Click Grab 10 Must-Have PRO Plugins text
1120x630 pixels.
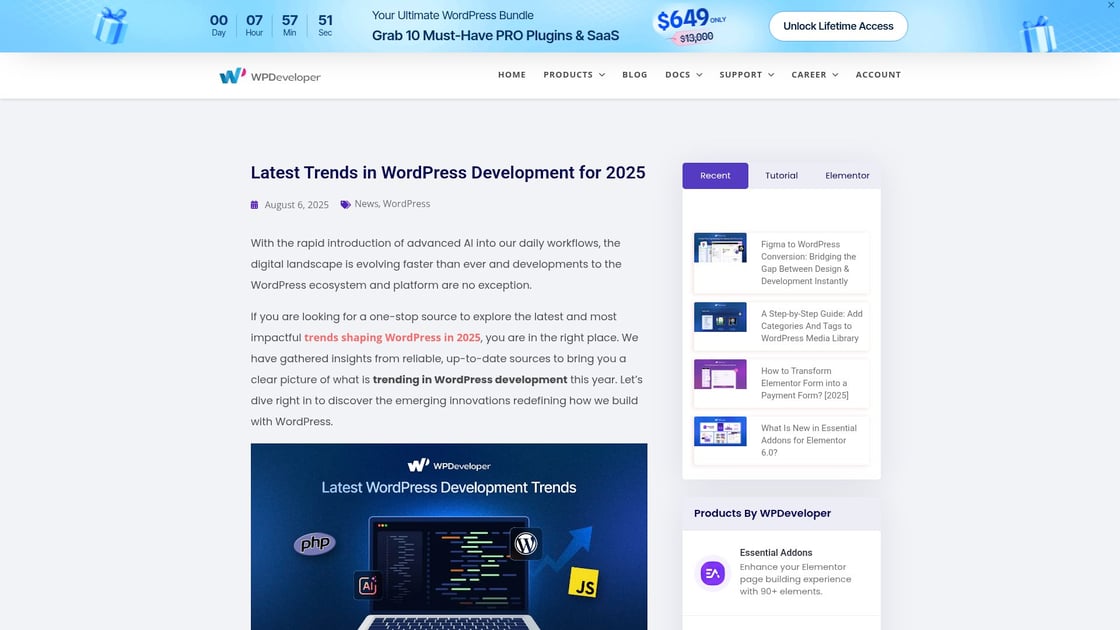pyautogui.click(x=495, y=36)
